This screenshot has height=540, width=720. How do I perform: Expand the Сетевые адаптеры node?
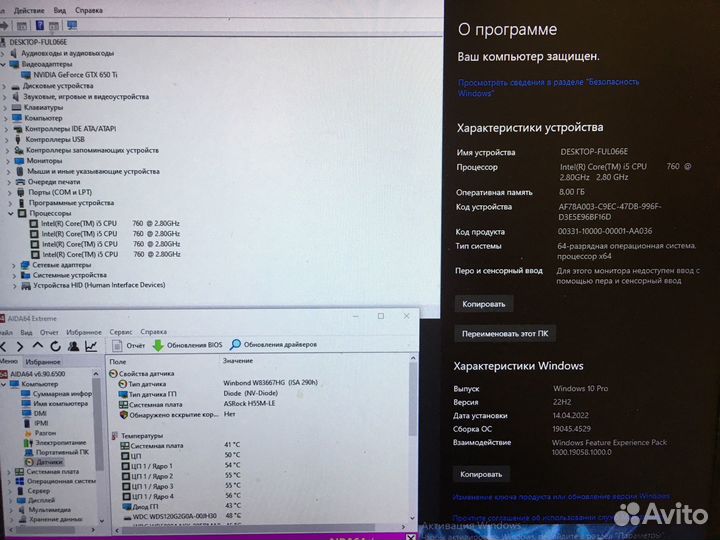[13, 265]
